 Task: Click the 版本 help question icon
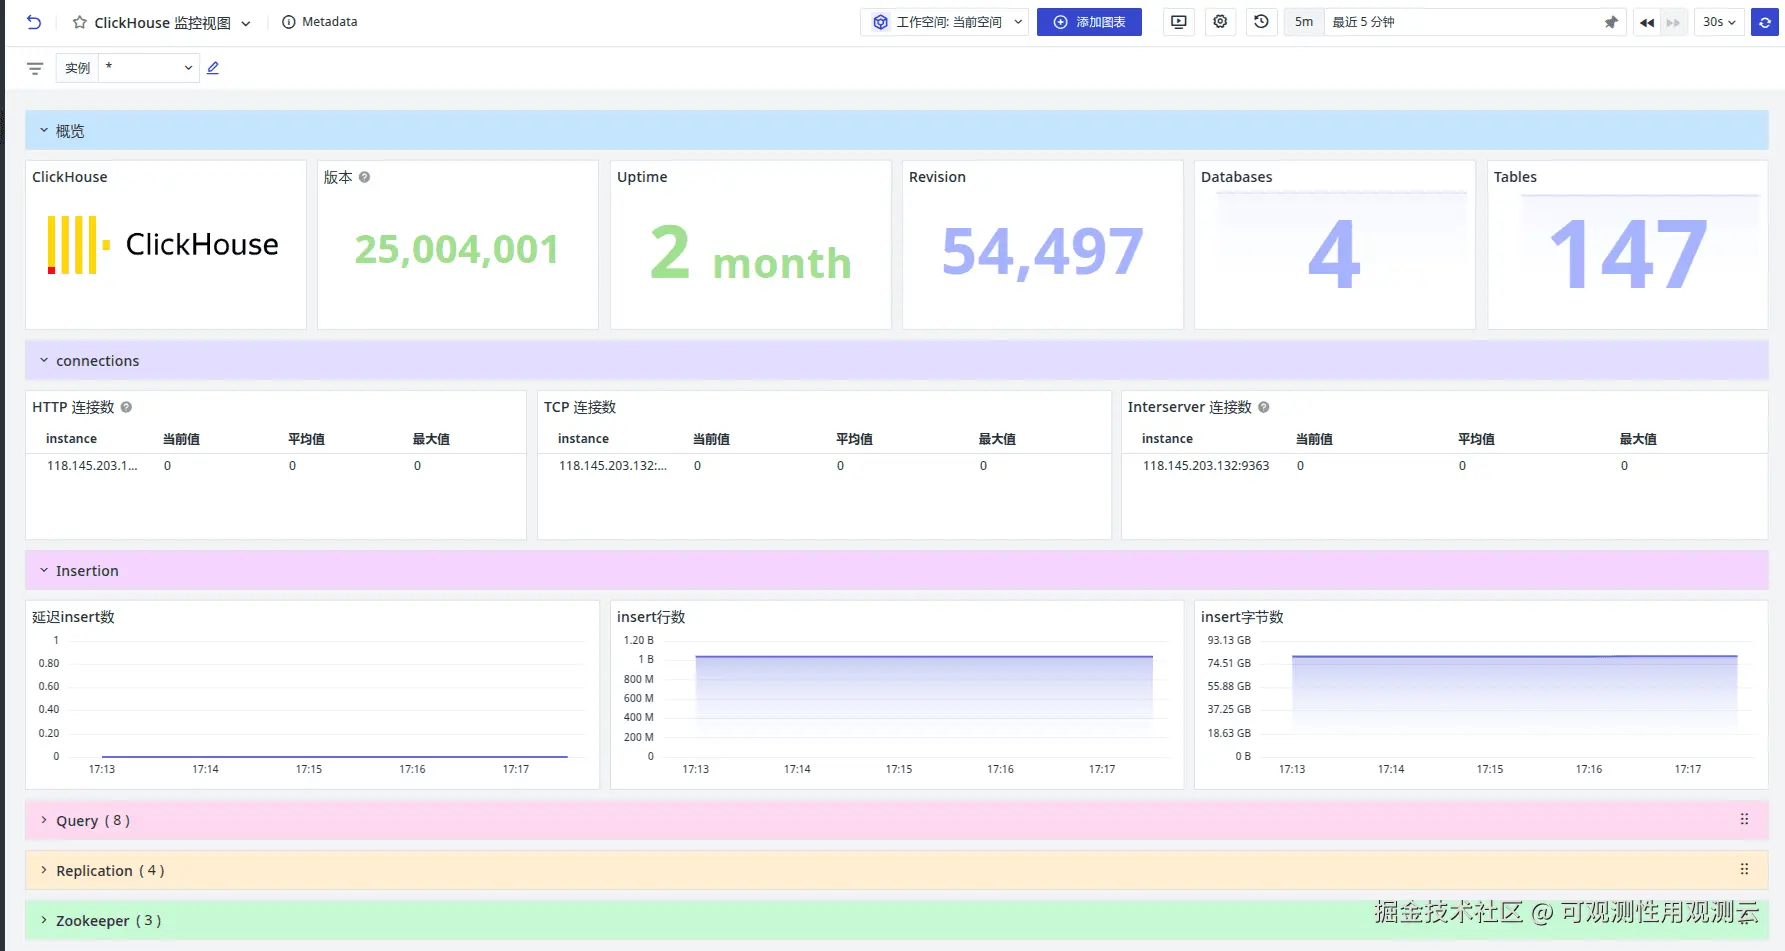pos(364,177)
